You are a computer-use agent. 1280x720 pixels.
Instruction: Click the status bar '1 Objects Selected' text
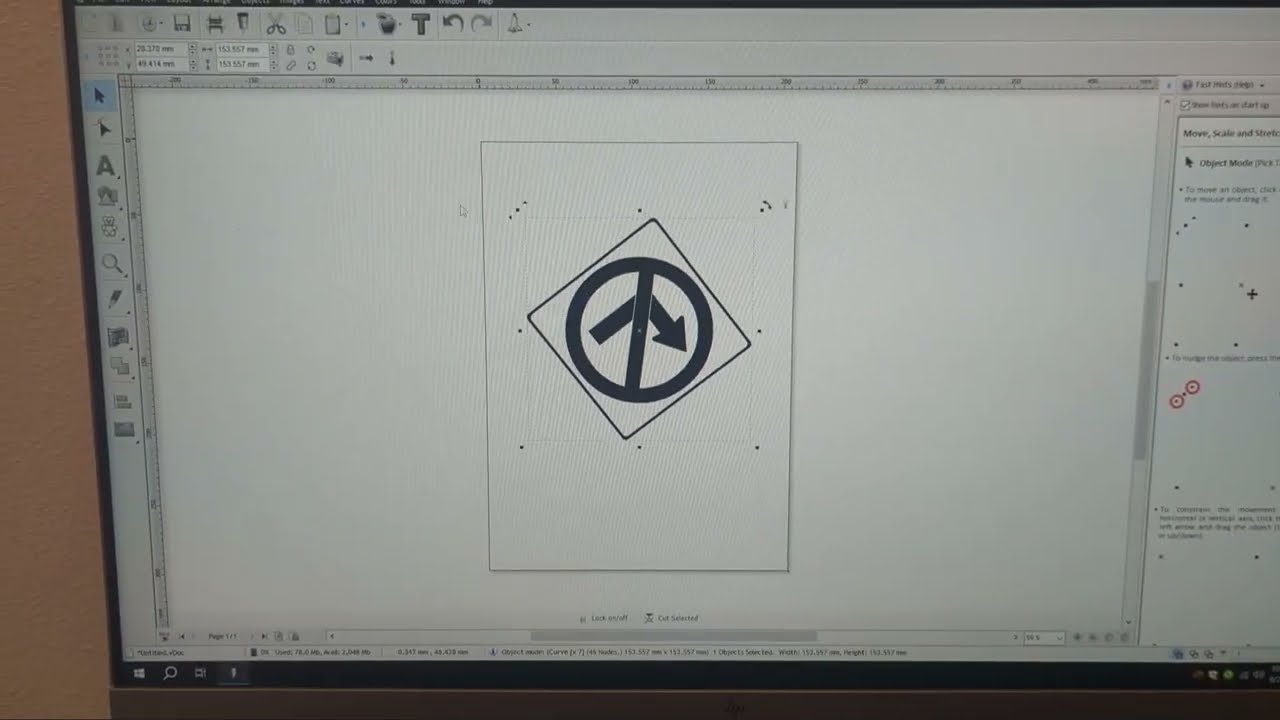pyautogui.click(x=743, y=652)
